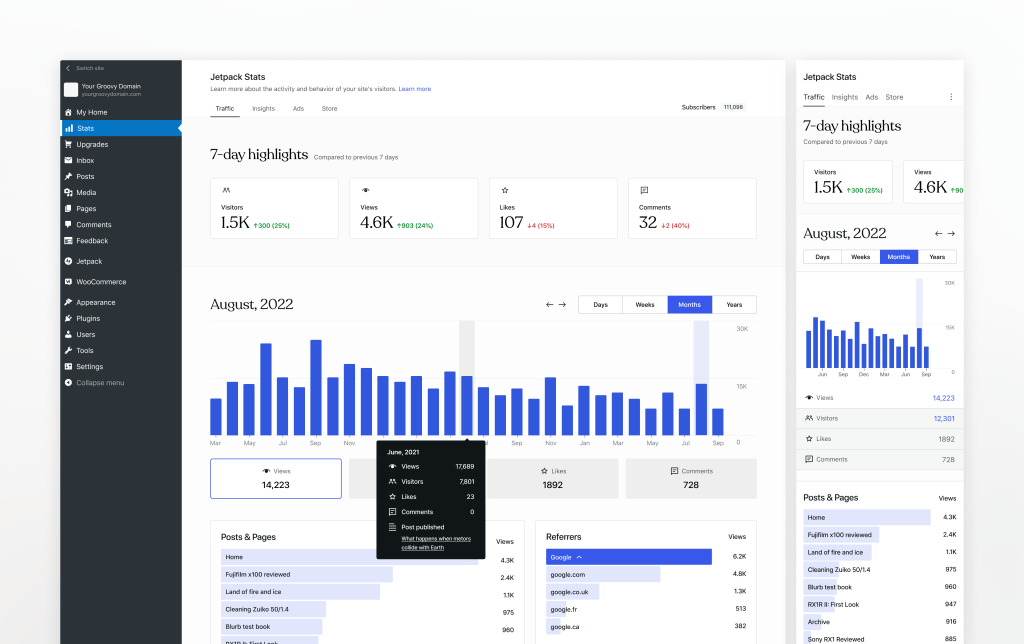Go to previous period with the left arrow
This screenshot has width=1024, height=644.
click(x=548, y=304)
